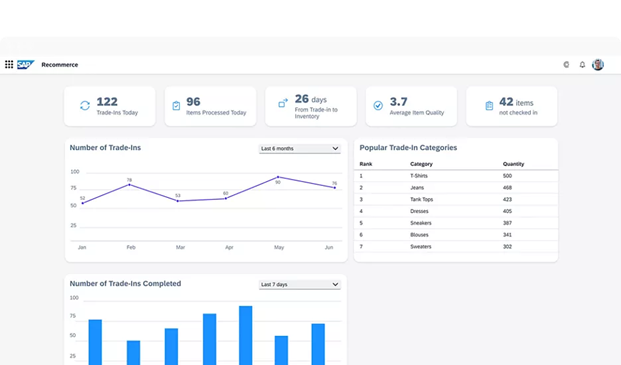Select the Sneakers row
This screenshot has width=621, height=365.
(x=456, y=223)
